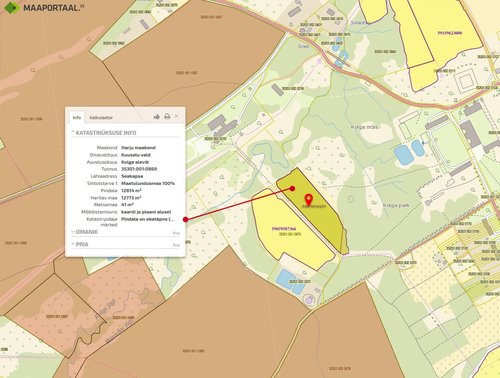The height and width of the screenshot is (378, 500).
Task: Select the Info tab
Action: pyautogui.click(x=77, y=118)
